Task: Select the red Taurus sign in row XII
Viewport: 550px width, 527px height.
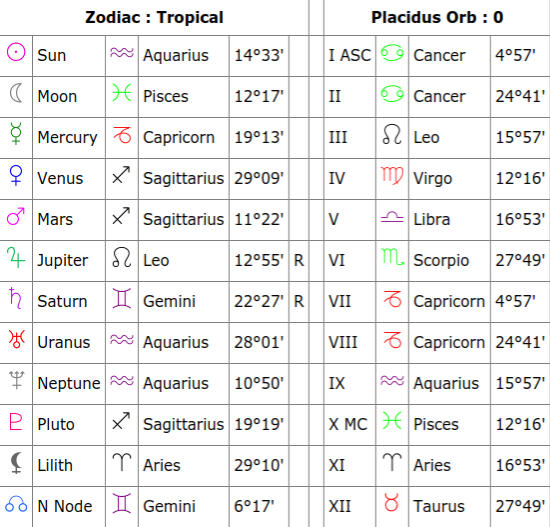Action: (391, 502)
